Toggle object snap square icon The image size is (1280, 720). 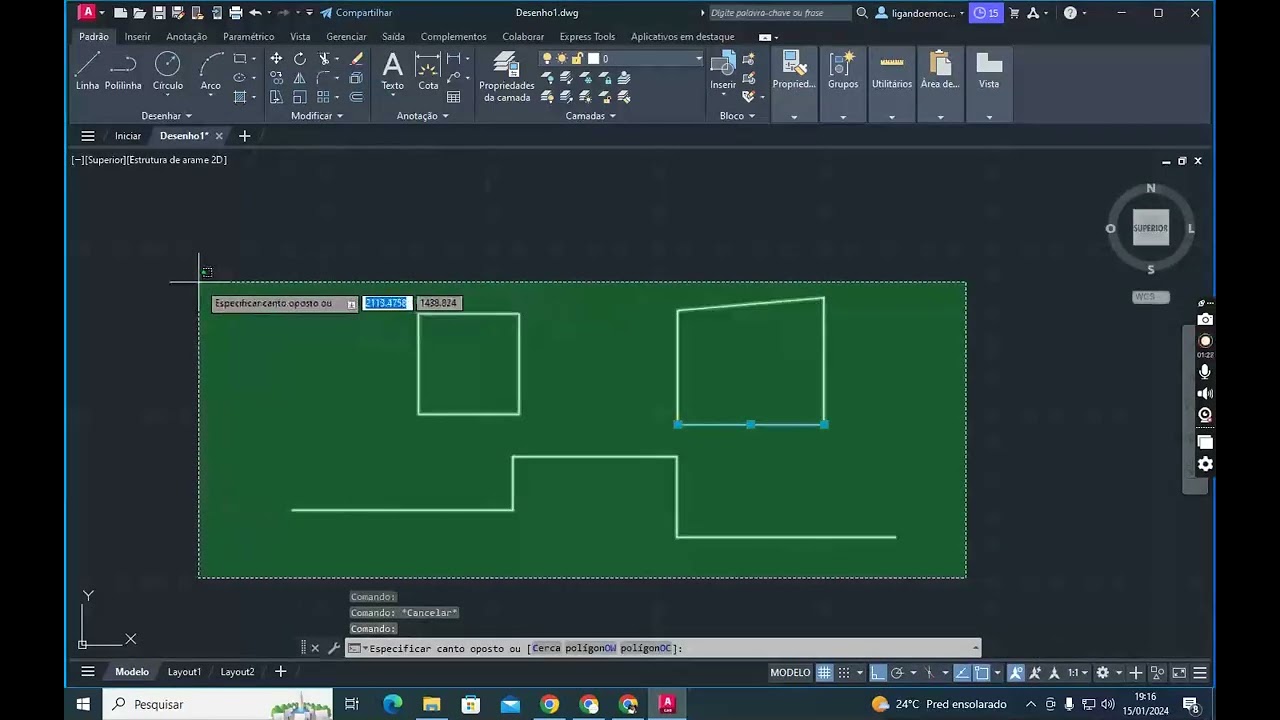pos(982,673)
